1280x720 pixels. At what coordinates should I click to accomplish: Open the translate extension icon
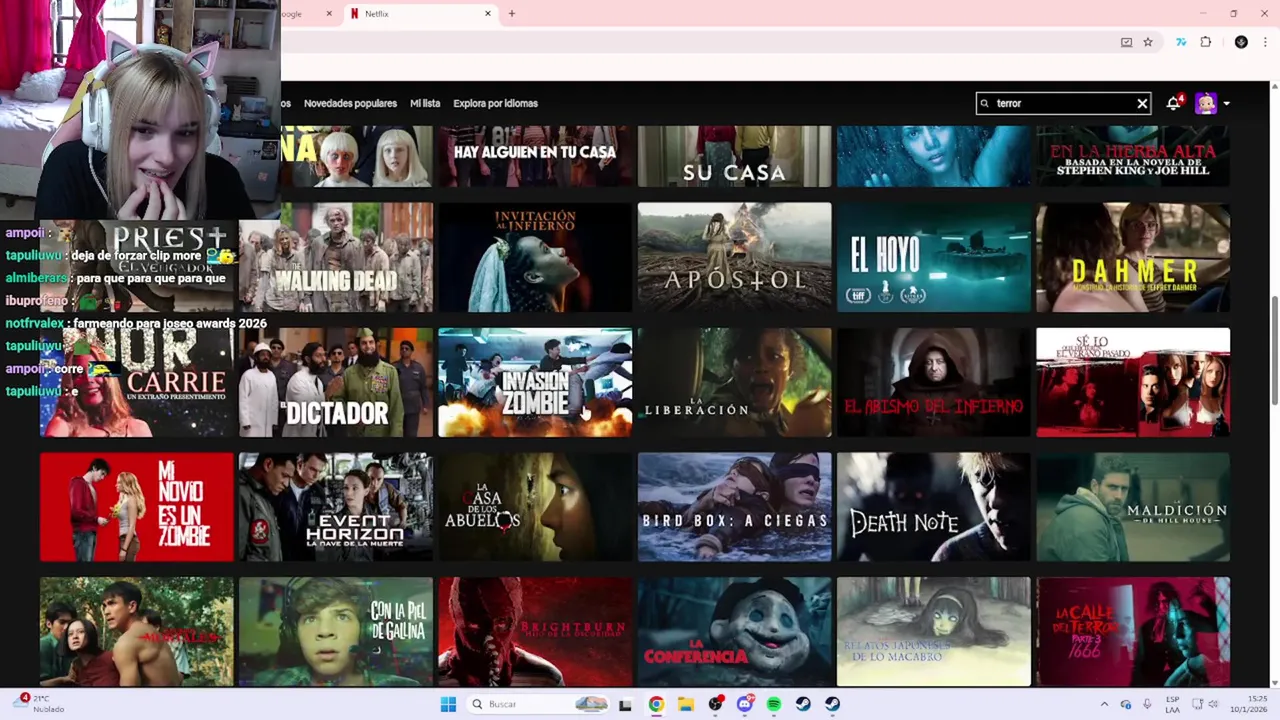click(x=1181, y=42)
